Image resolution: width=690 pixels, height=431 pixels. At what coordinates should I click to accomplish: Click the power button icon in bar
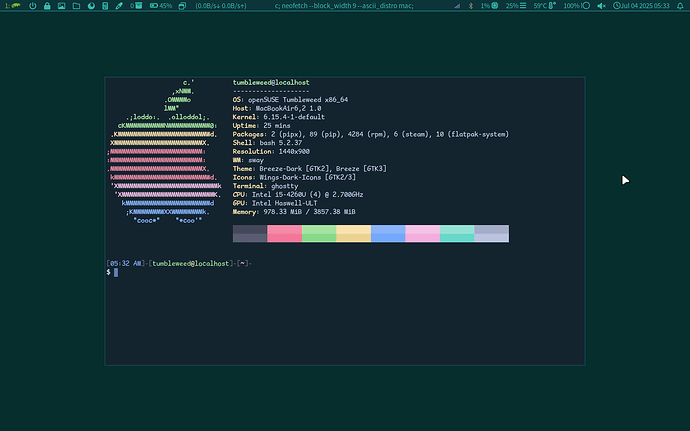click(33, 6)
